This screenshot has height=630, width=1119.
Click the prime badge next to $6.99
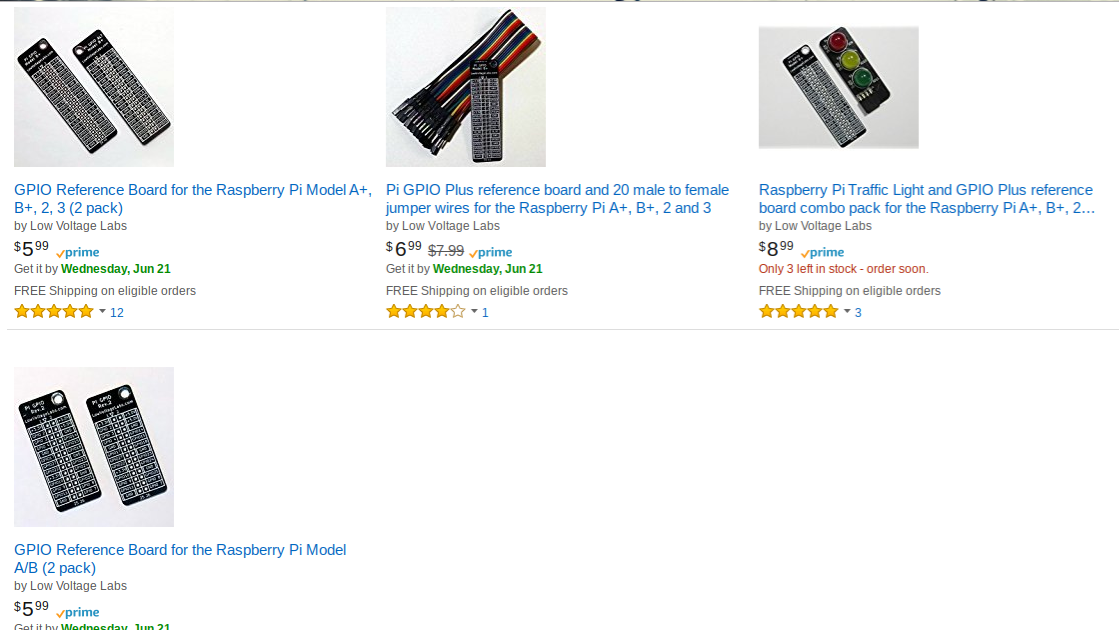click(490, 253)
